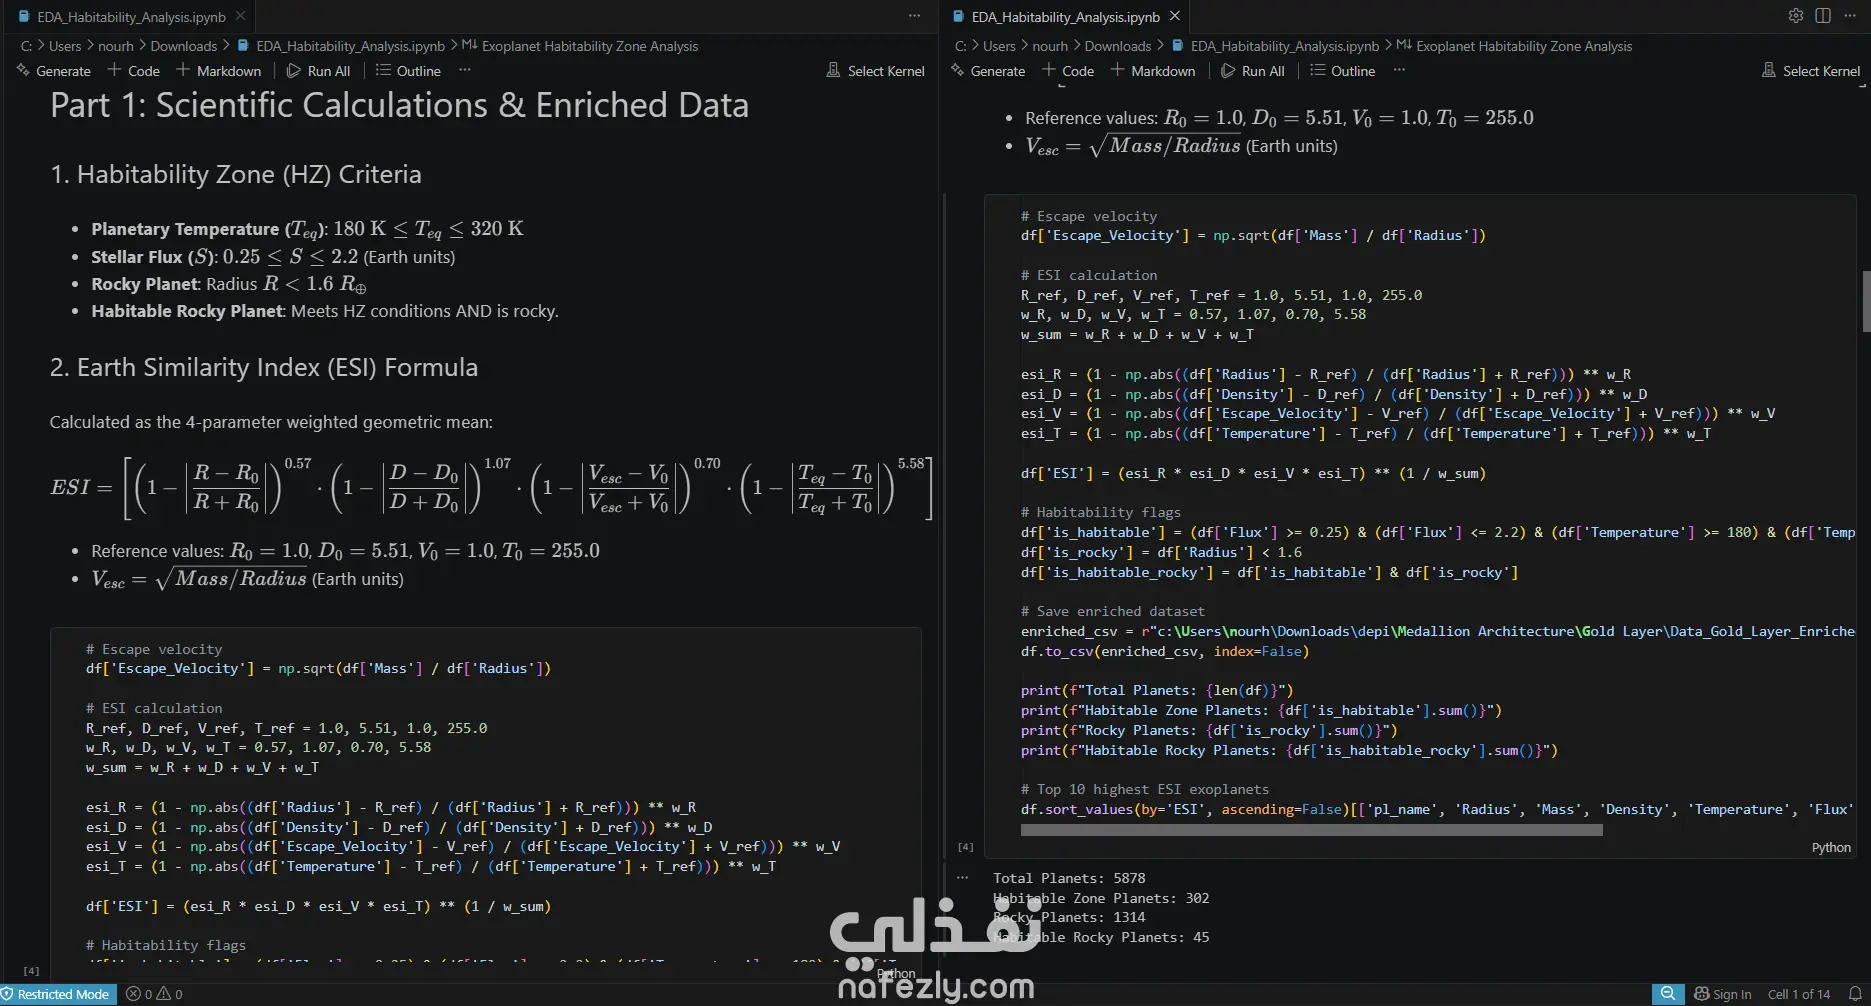
Task: Click the horizontal scrollbar under the right code cell
Action: [1311, 830]
